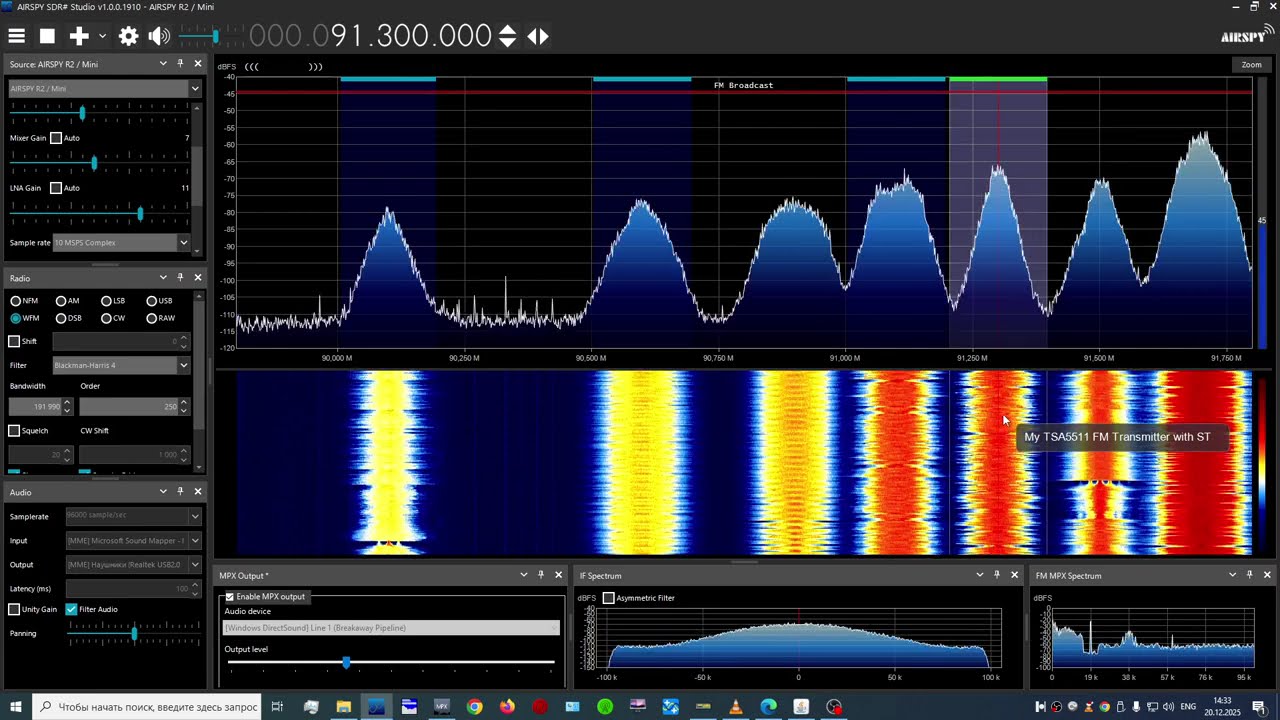Image resolution: width=1280 pixels, height=720 pixels.
Task: Open the MPX Output panel options arrow
Action: coord(524,575)
